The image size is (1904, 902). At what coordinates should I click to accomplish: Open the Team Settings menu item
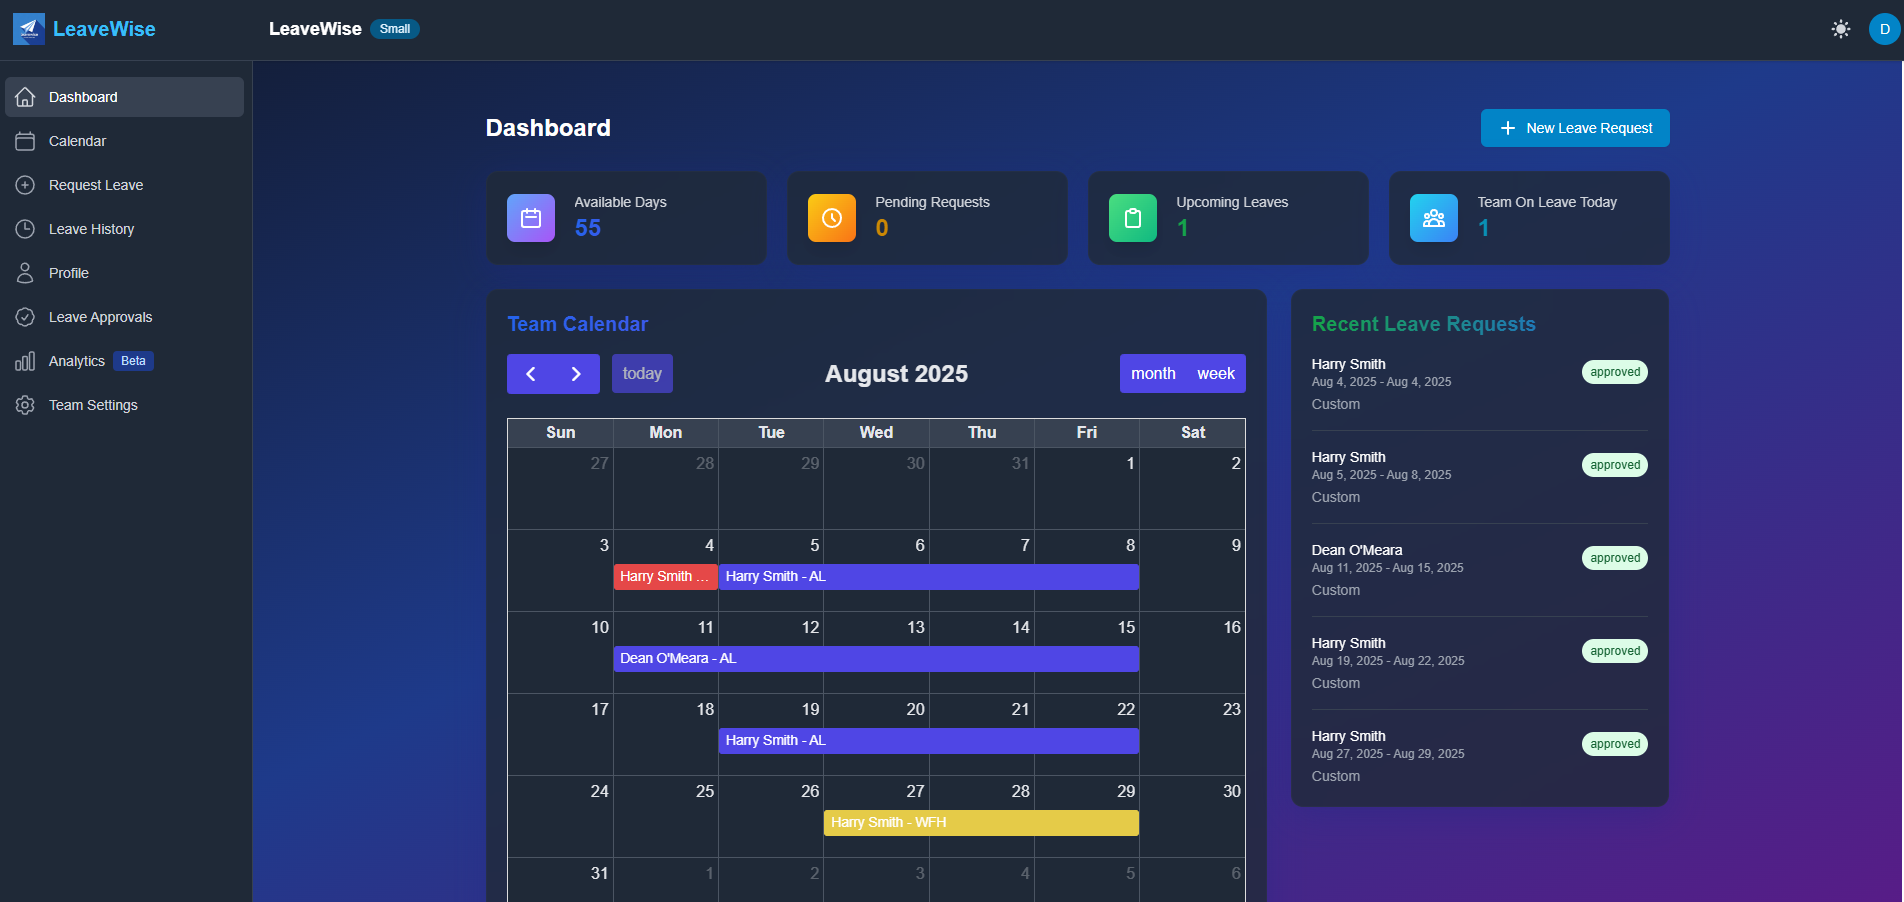click(x=124, y=405)
